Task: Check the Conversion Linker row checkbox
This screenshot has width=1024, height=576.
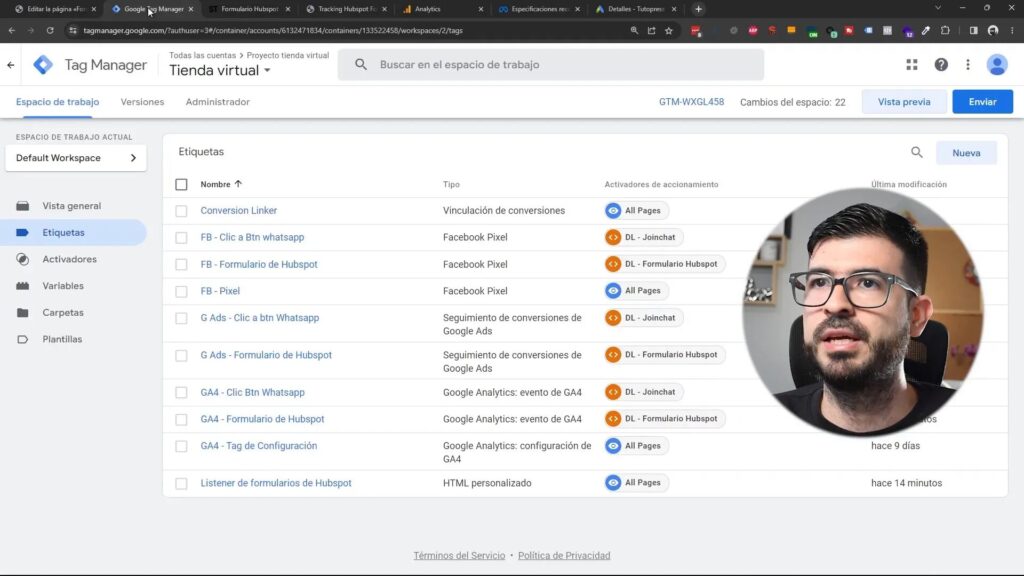Action: 181,211
